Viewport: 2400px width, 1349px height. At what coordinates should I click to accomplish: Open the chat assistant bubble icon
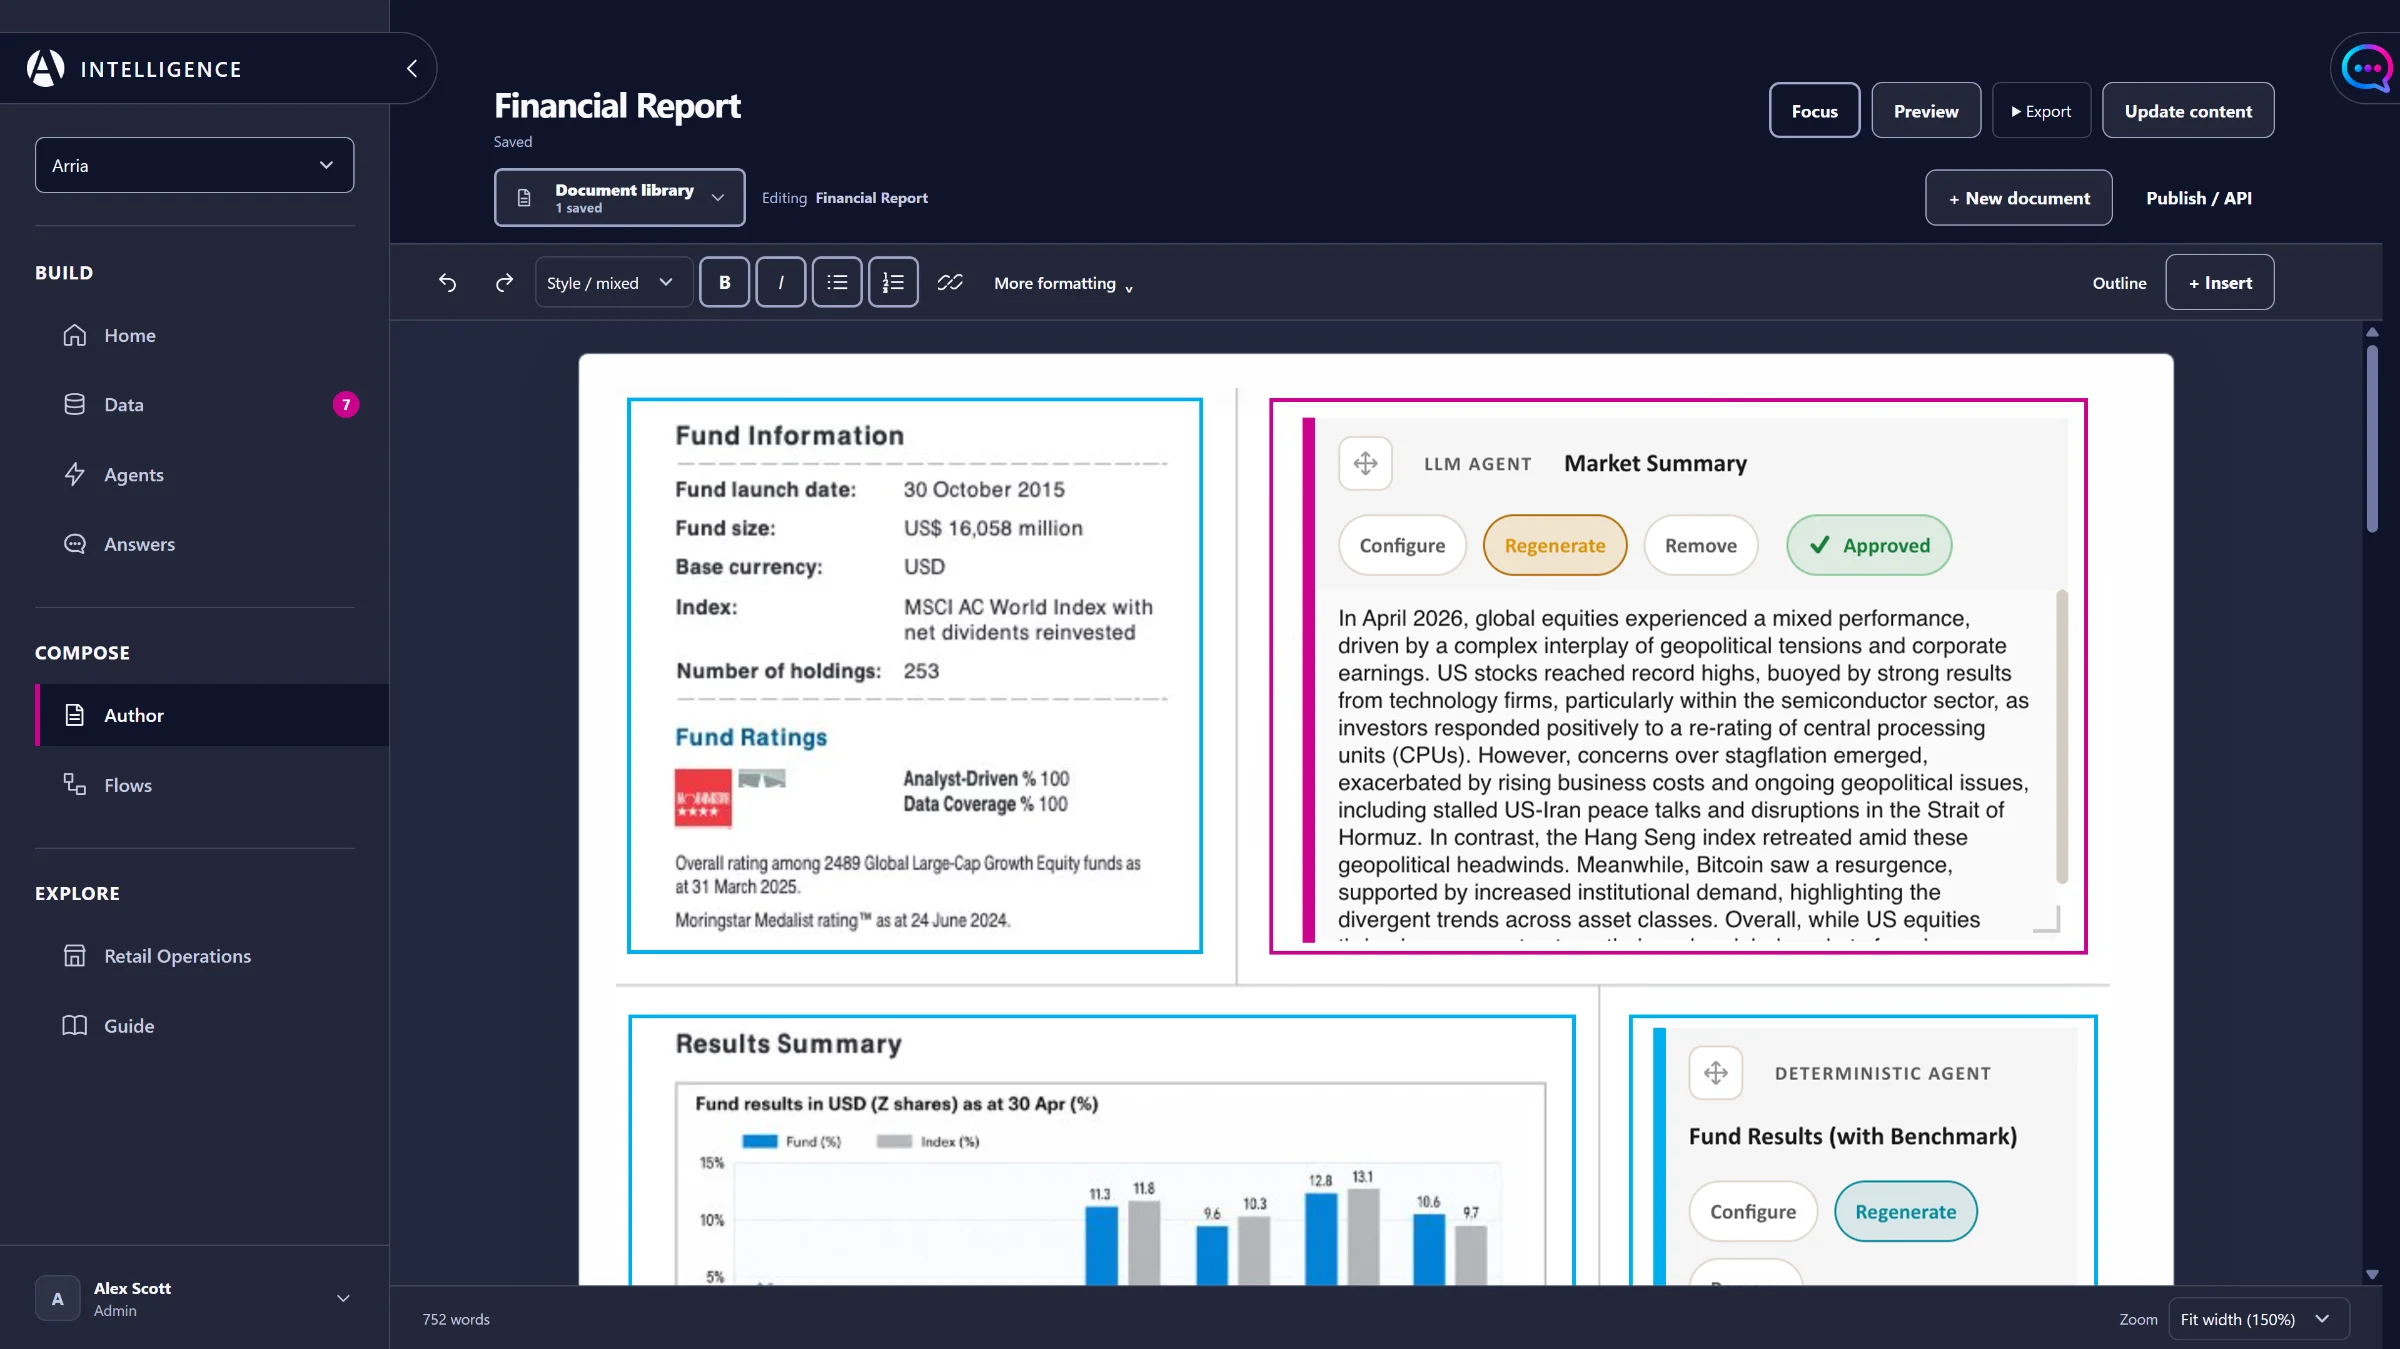[2366, 69]
